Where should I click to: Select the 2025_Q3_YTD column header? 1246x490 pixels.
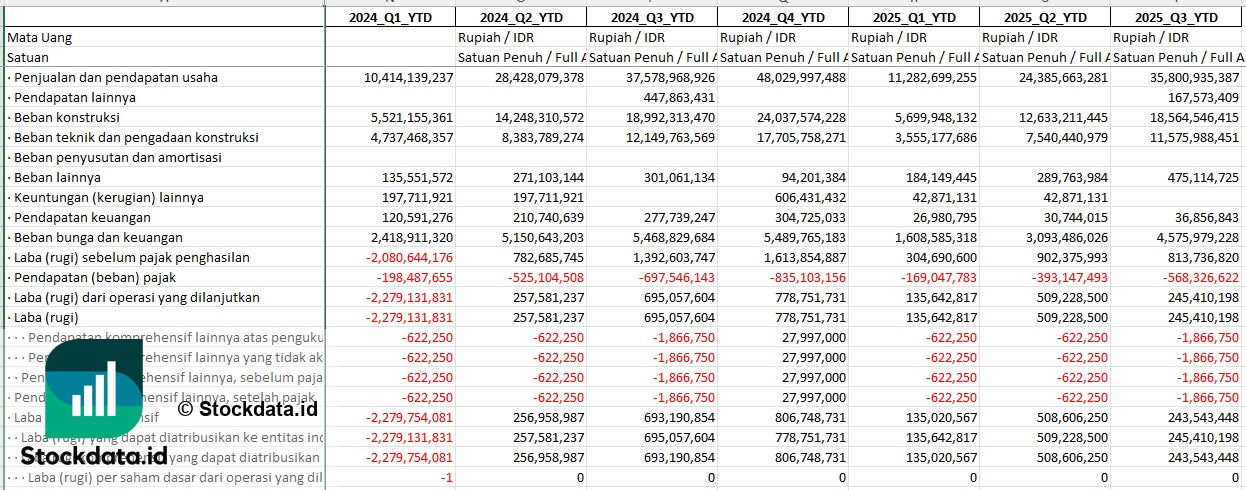1177,17
